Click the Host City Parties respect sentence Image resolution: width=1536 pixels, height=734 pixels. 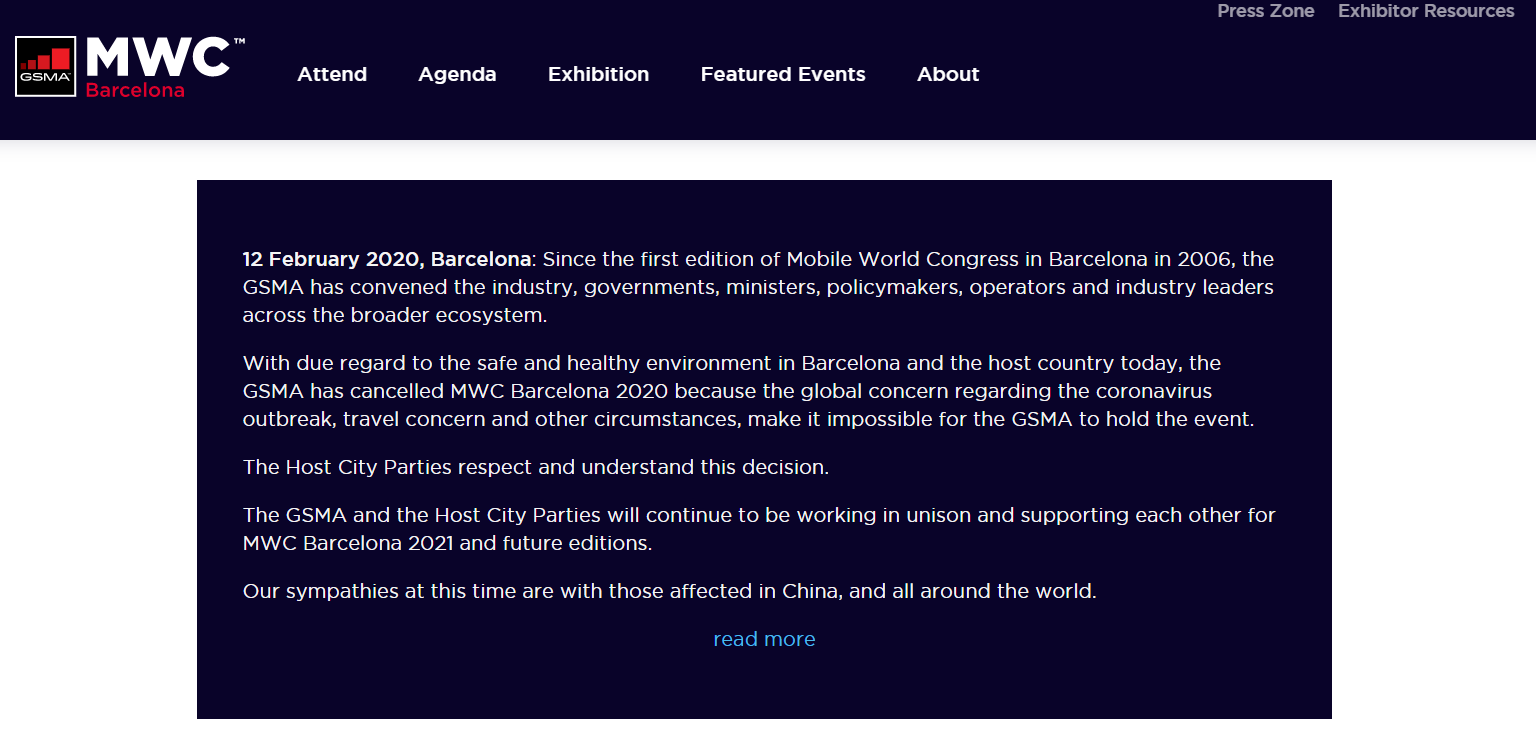coord(536,467)
